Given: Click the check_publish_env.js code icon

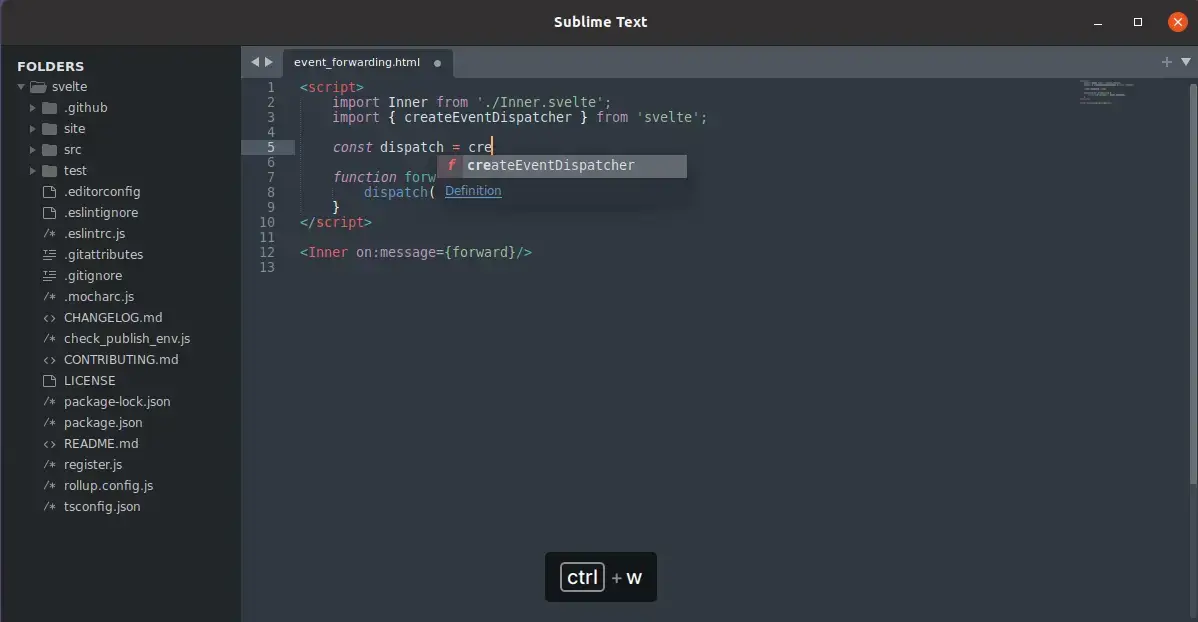Looking at the screenshot, I should click(x=50, y=339).
